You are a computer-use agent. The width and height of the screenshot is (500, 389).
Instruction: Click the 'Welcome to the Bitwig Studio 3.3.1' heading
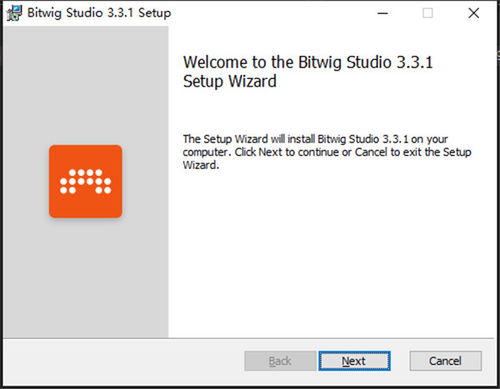[x=308, y=62]
